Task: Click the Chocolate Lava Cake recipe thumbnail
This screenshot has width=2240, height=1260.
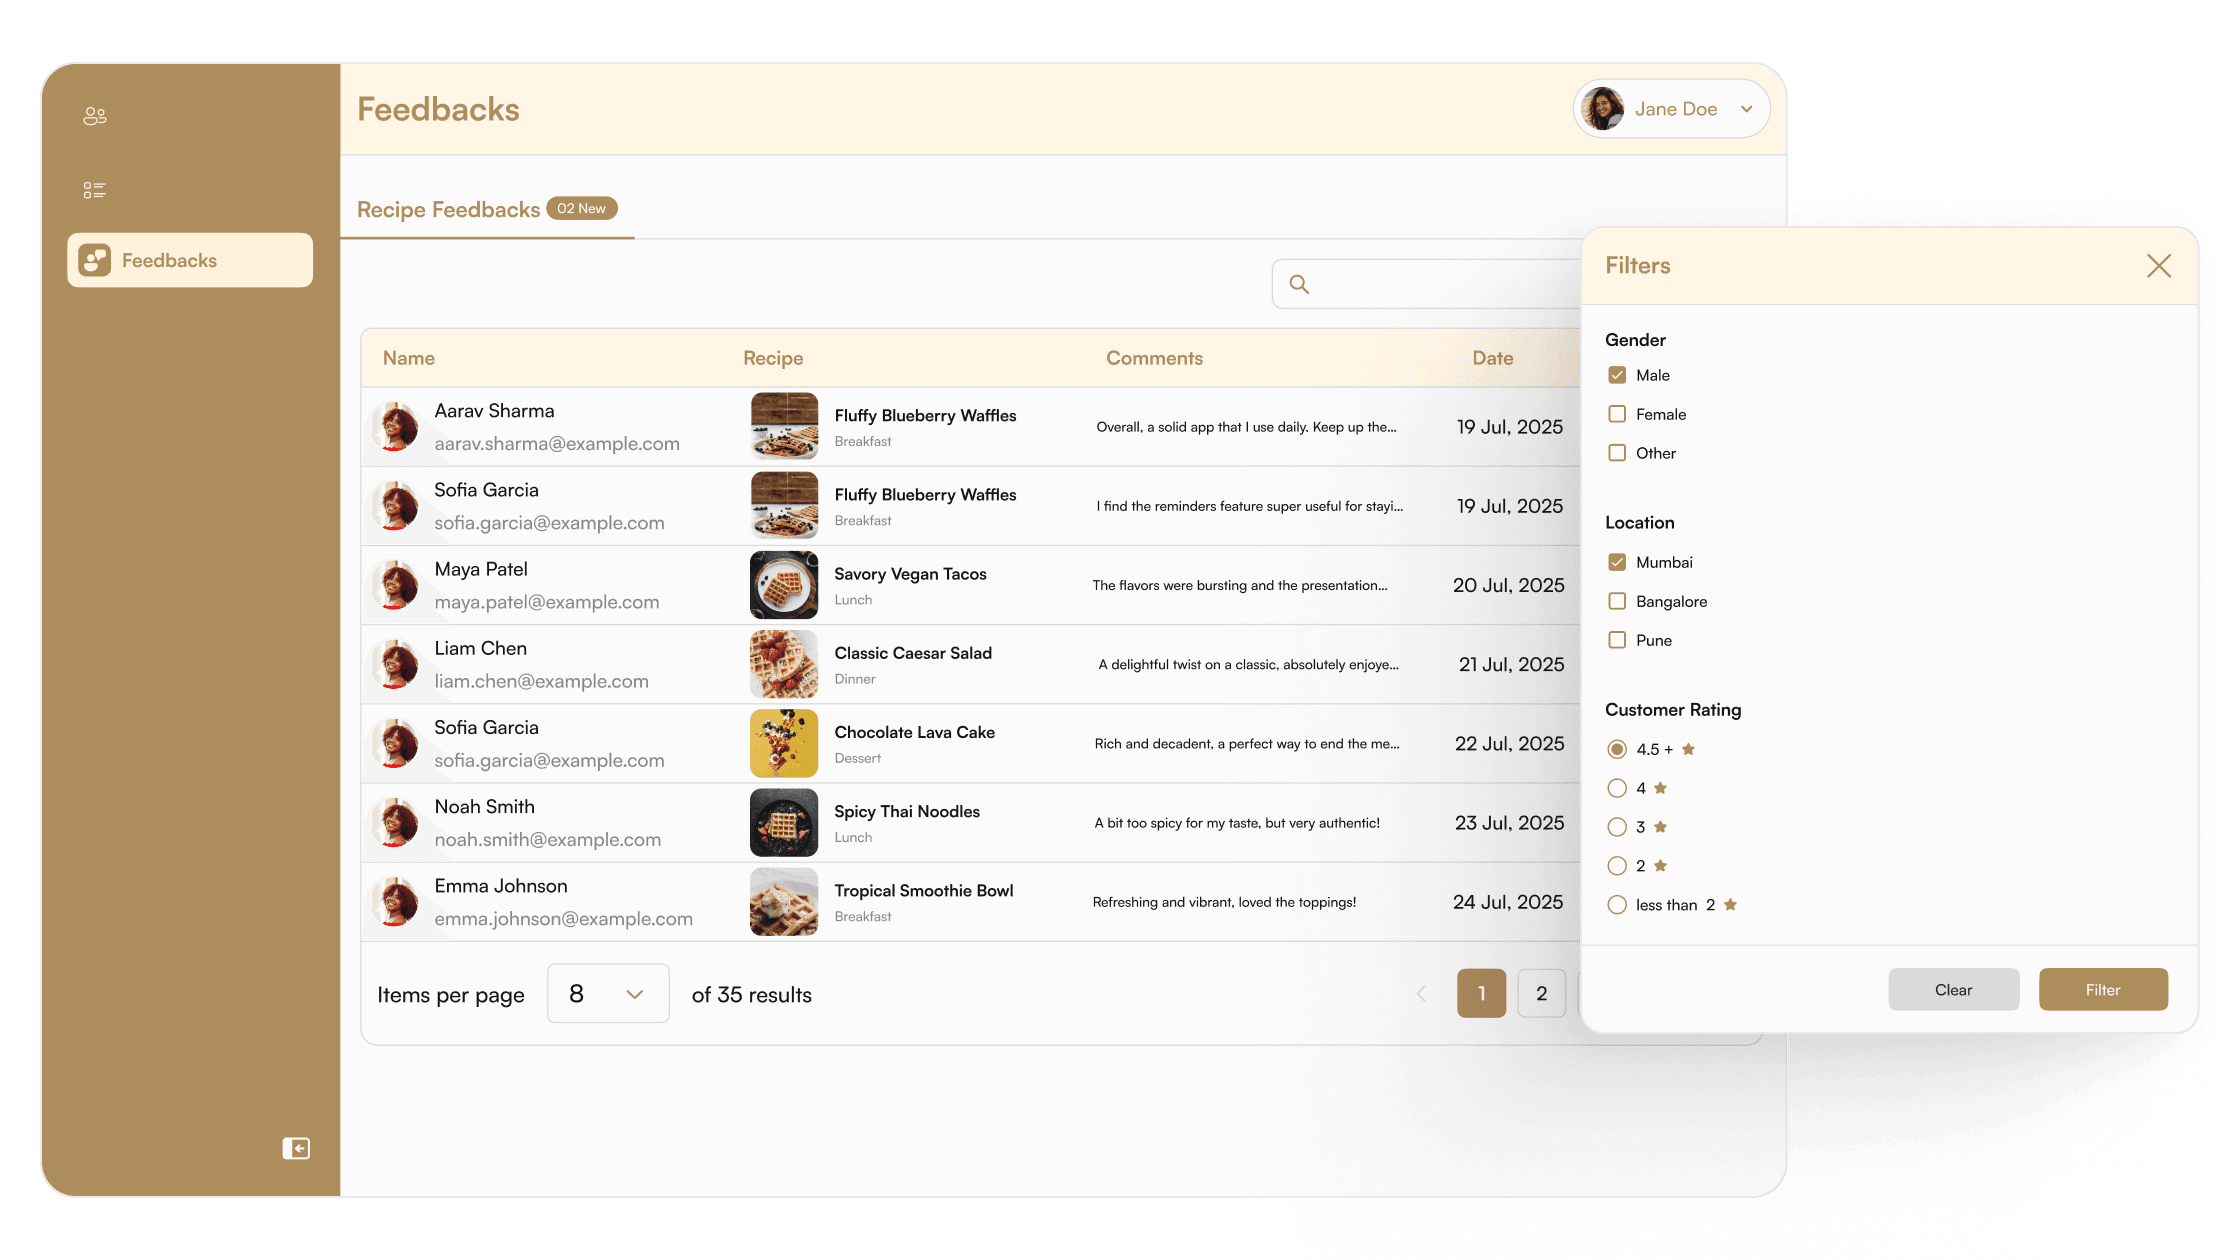Action: coord(783,743)
